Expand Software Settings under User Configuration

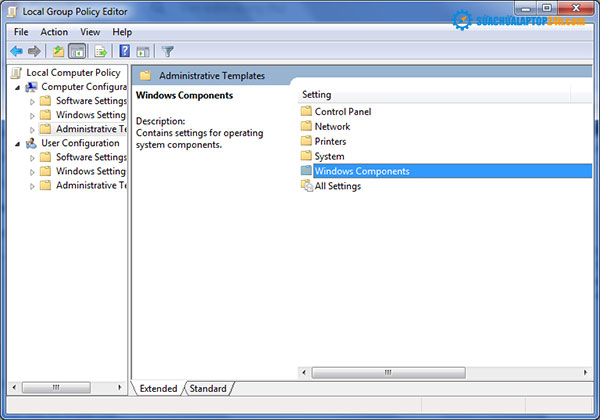(x=32, y=158)
